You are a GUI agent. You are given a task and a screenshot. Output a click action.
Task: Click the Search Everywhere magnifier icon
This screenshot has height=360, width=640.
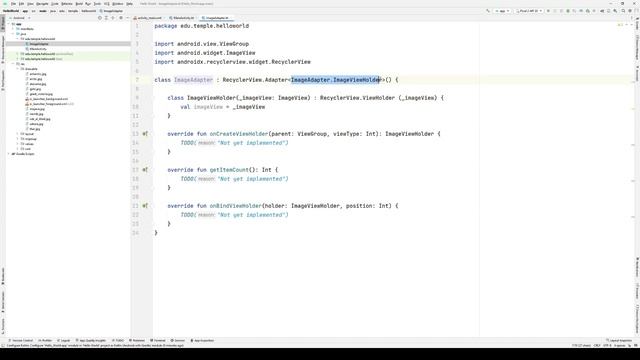pos(623,11)
